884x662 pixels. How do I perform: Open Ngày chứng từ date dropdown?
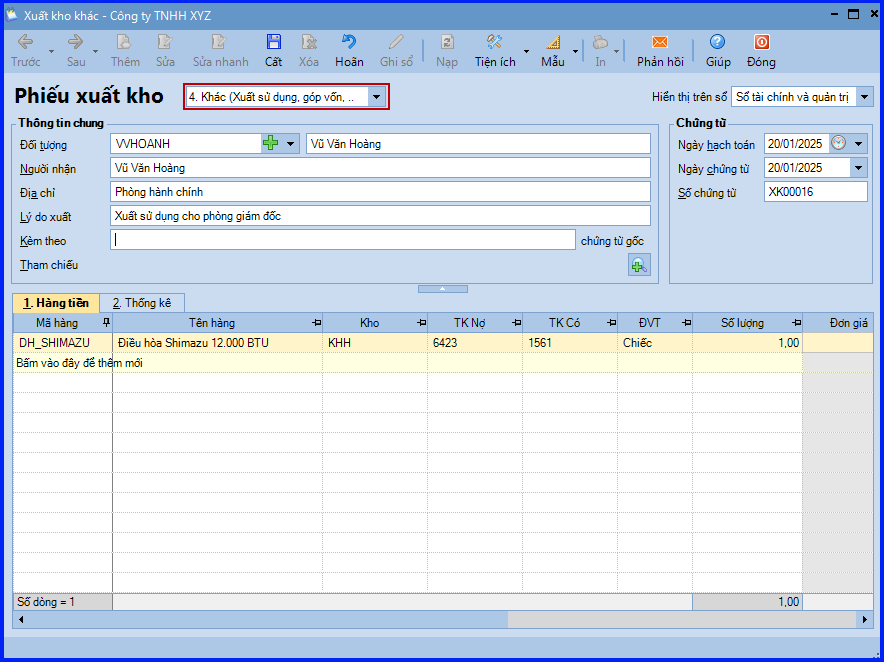(858, 167)
